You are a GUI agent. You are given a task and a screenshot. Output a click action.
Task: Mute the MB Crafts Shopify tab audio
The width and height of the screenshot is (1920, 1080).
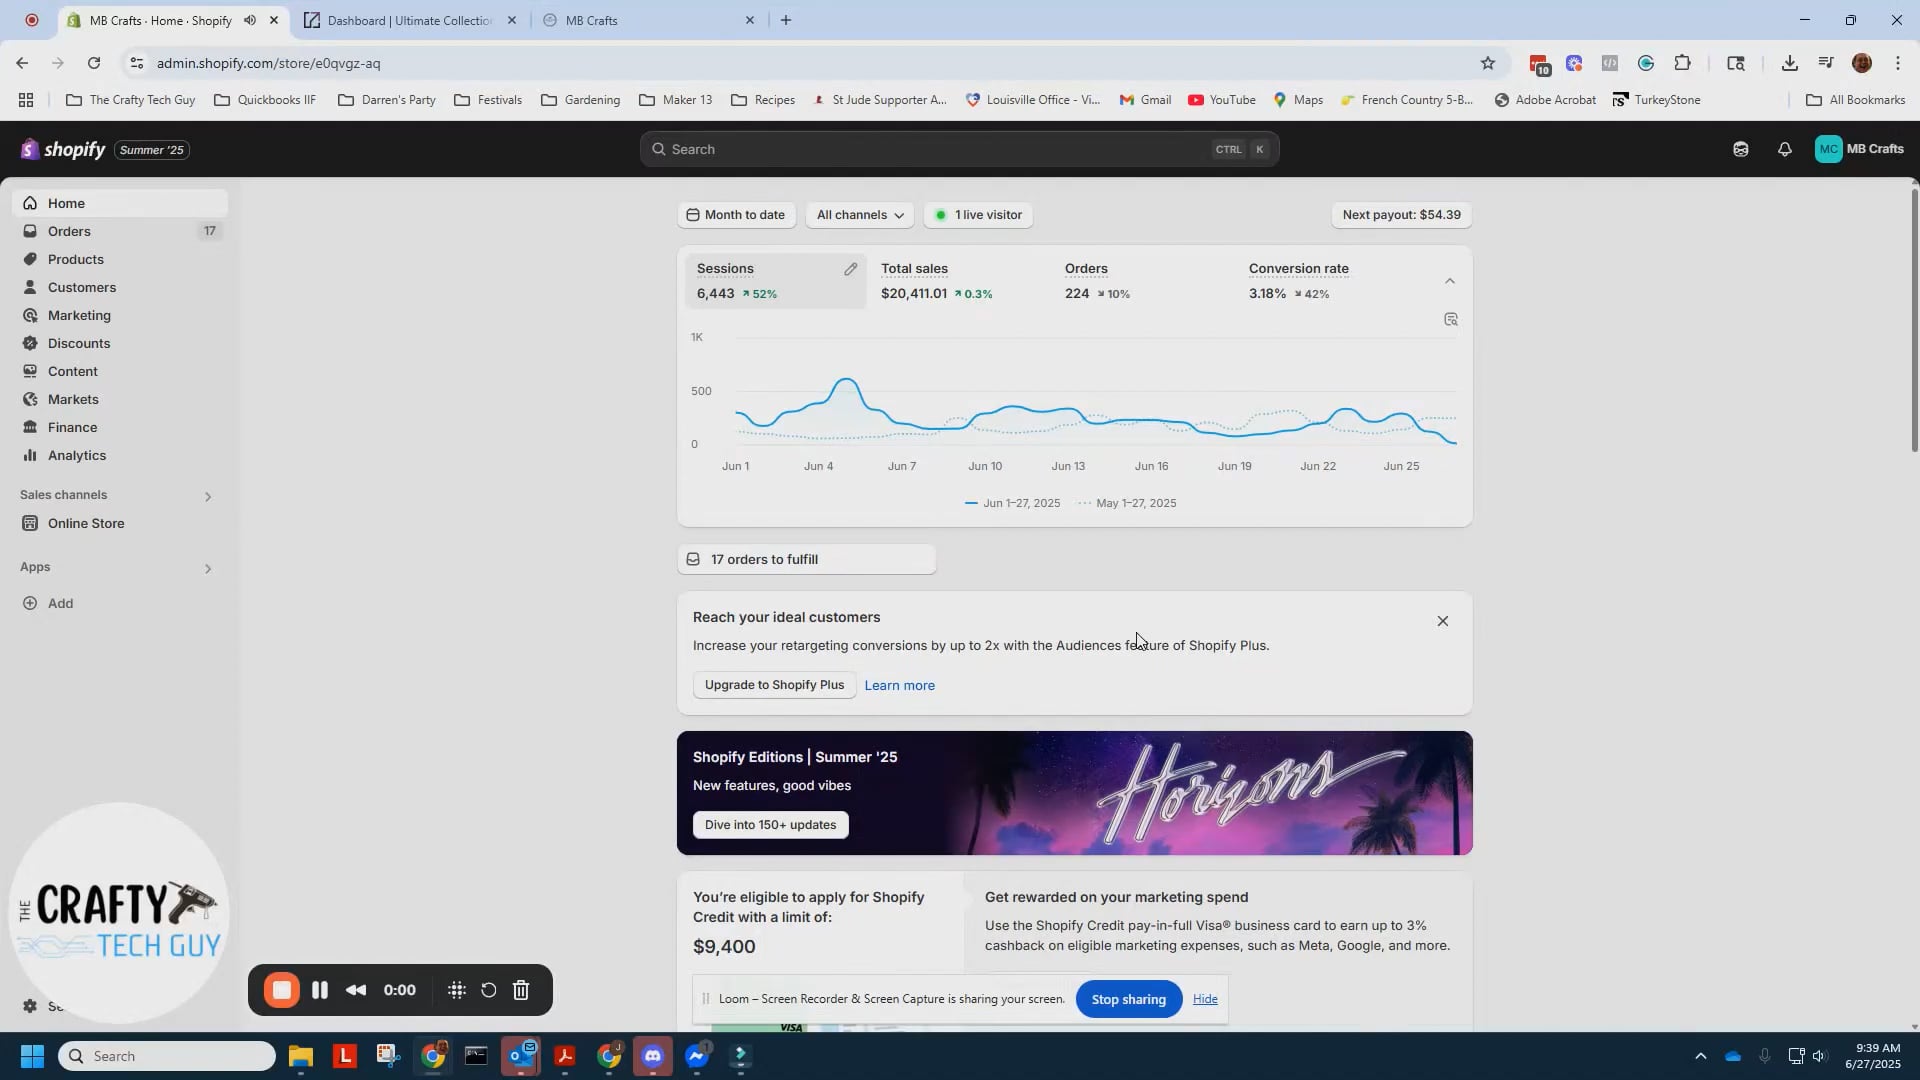[x=250, y=20]
